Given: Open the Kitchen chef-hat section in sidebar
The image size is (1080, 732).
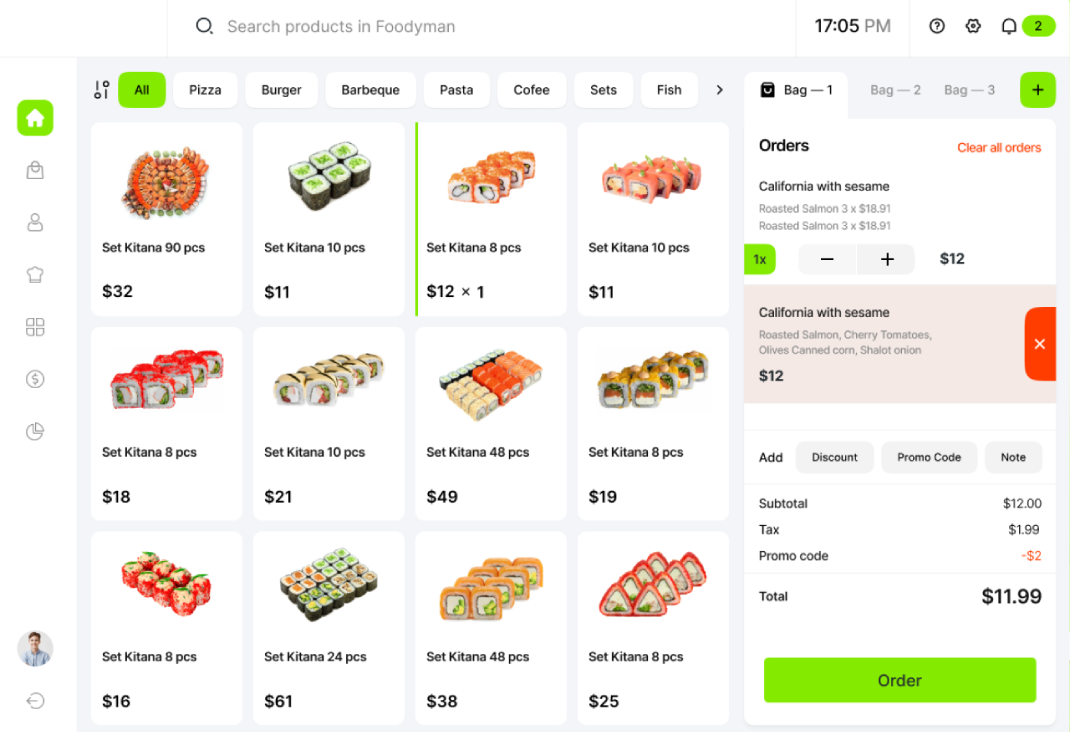Looking at the screenshot, I should pyautogui.click(x=35, y=274).
